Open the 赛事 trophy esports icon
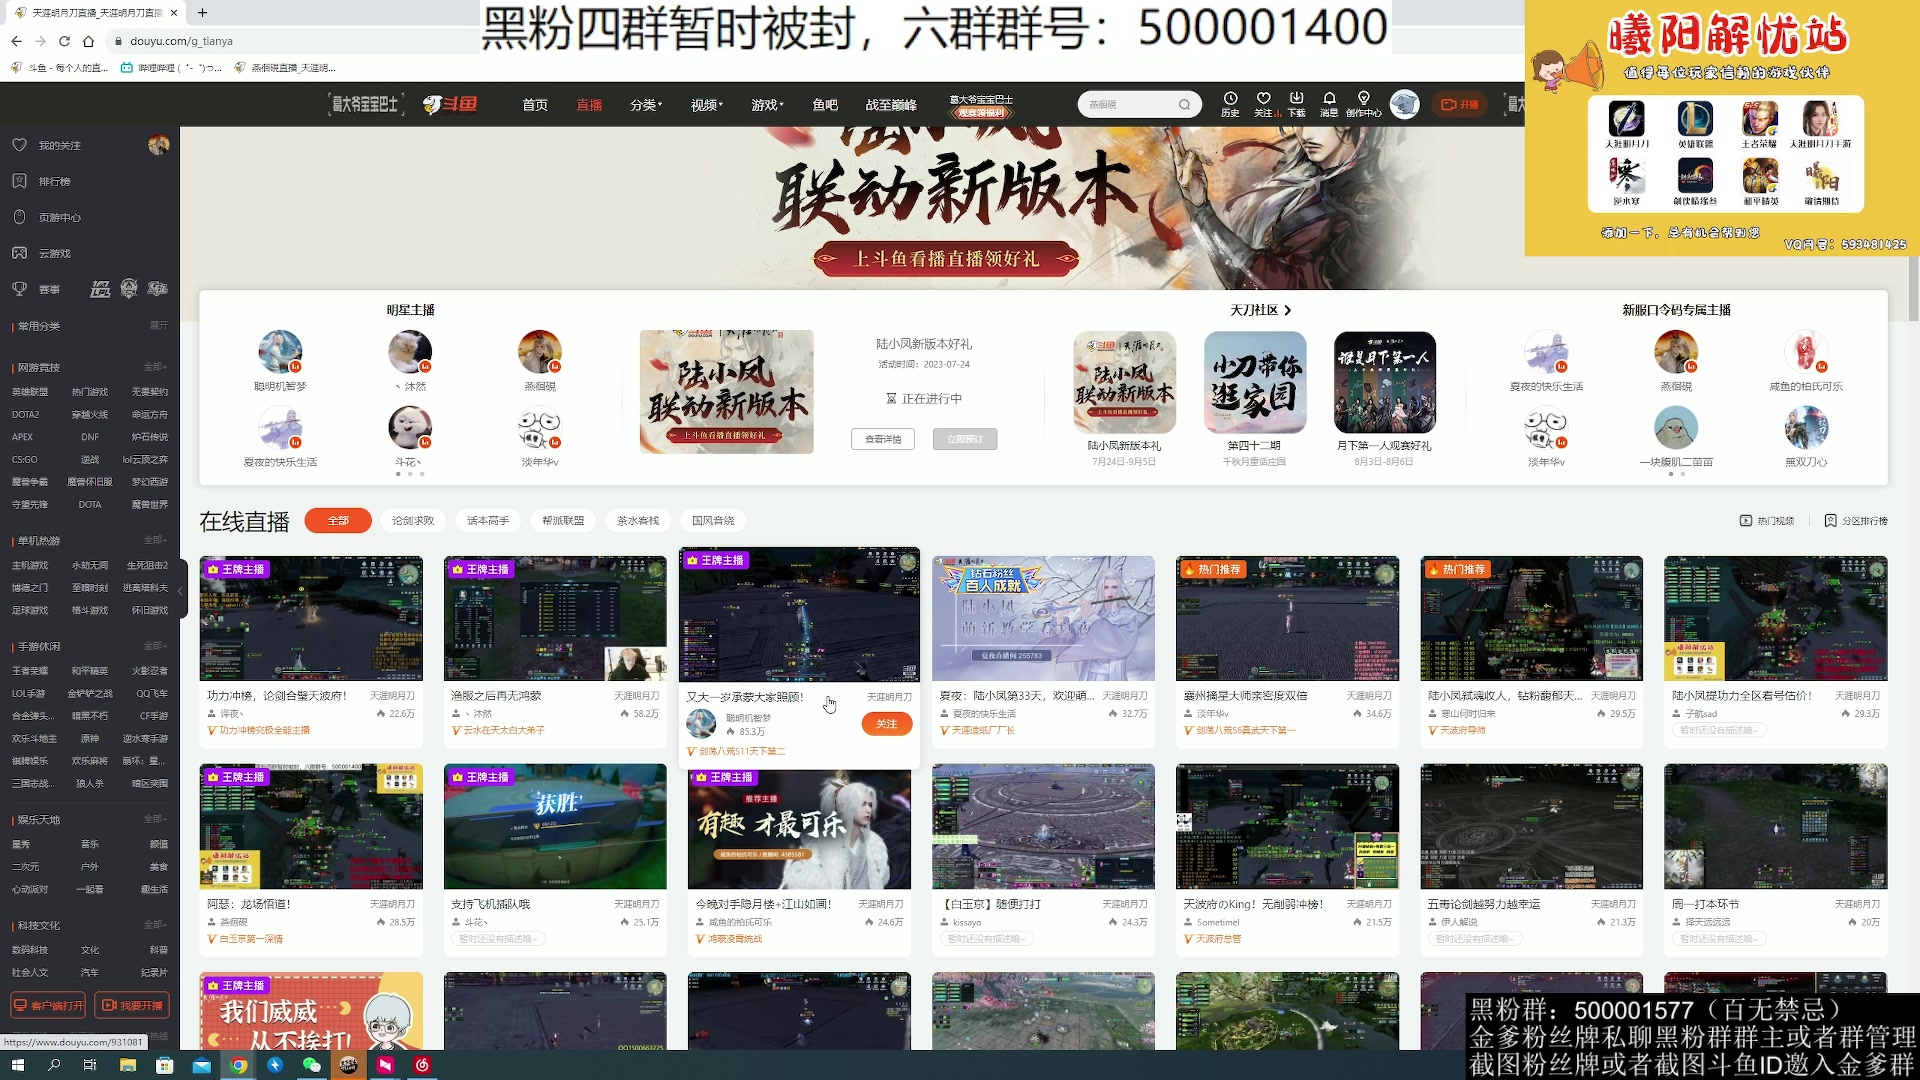This screenshot has height=1080, width=1920. tap(20, 289)
